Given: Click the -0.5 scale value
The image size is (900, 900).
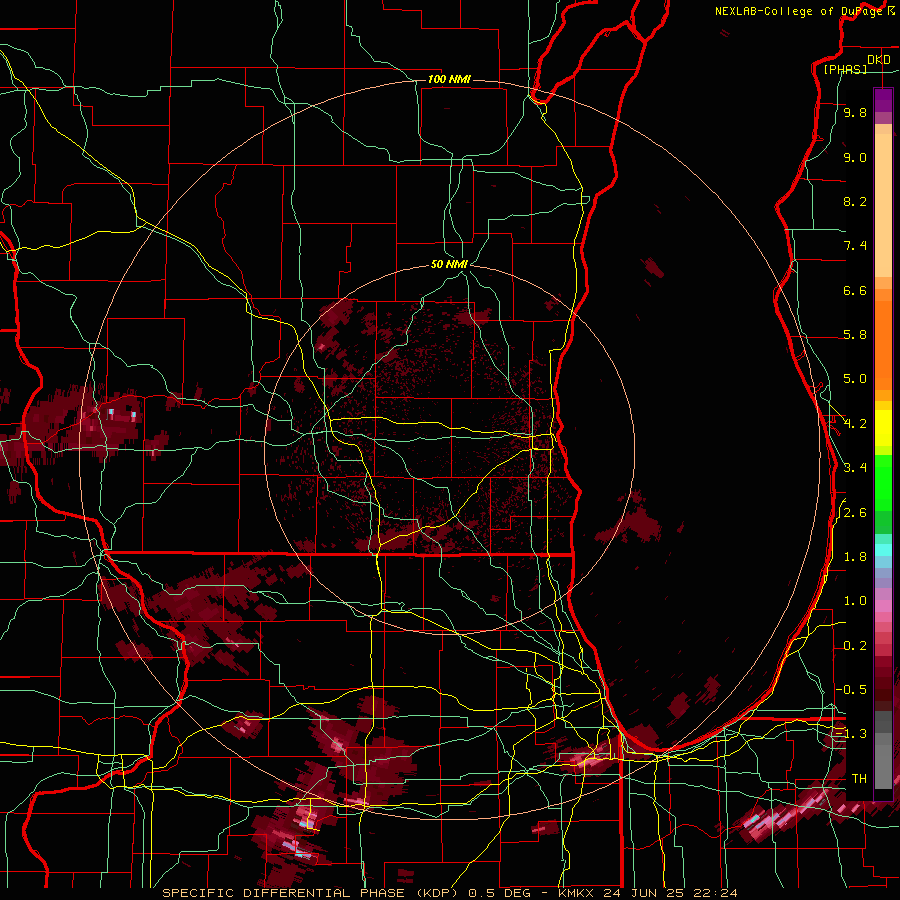Looking at the screenshot, I should (x=851, y=690).
